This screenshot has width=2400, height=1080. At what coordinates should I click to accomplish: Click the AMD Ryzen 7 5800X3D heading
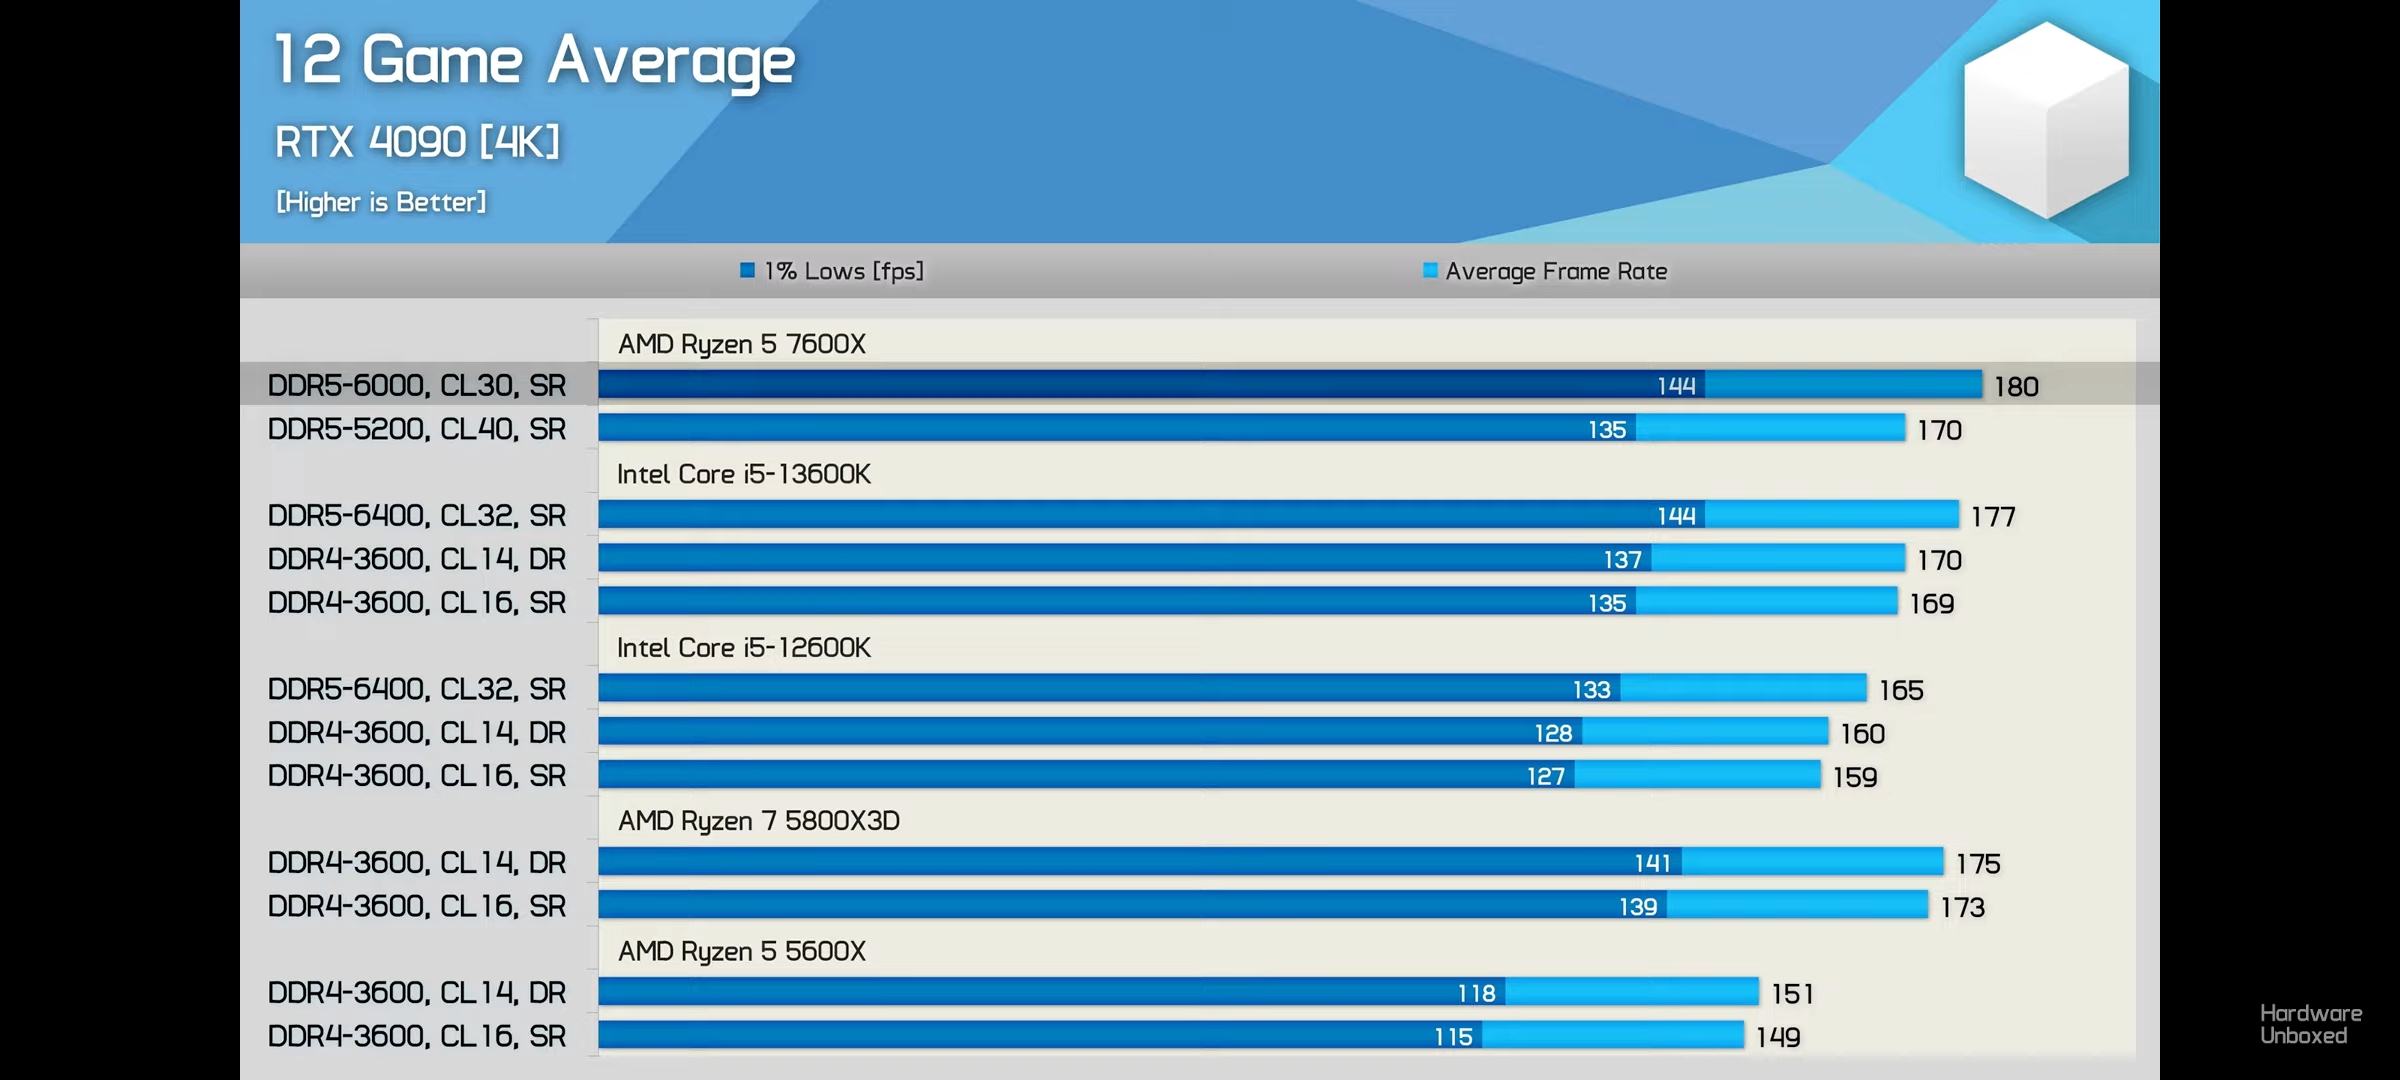point(758,821)
